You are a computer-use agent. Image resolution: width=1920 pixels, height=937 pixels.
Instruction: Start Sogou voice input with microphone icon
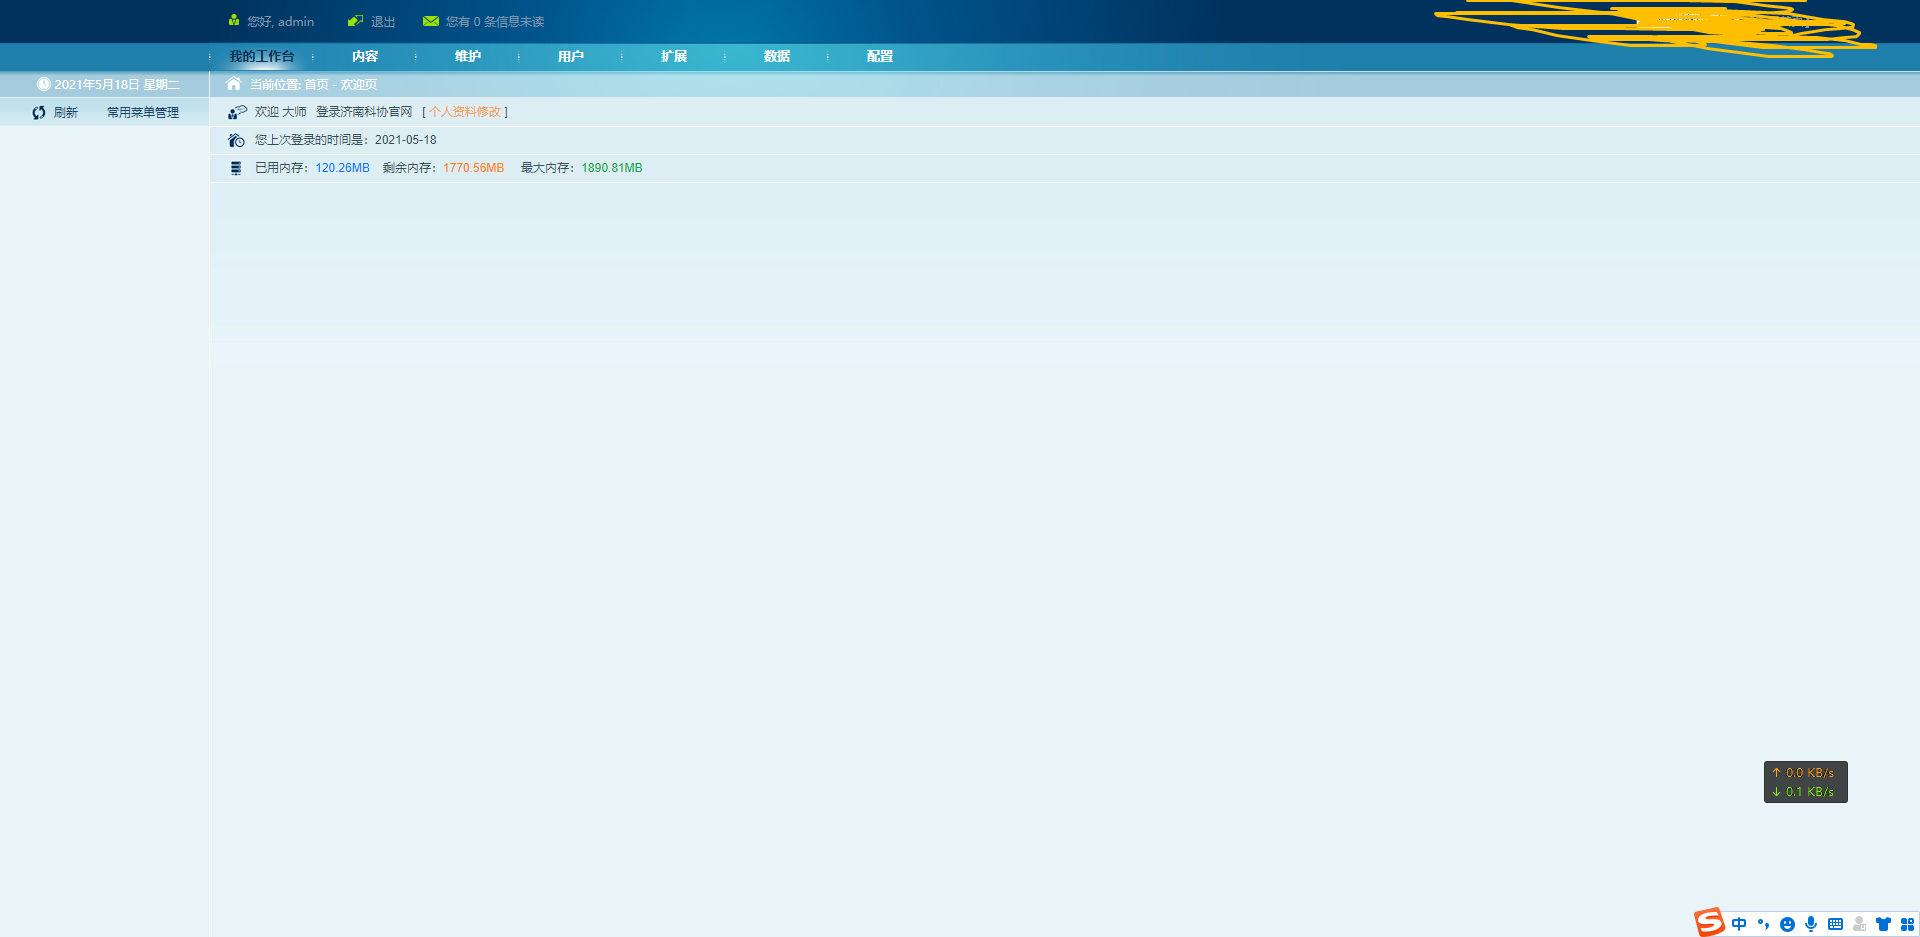pos(1811,924)
